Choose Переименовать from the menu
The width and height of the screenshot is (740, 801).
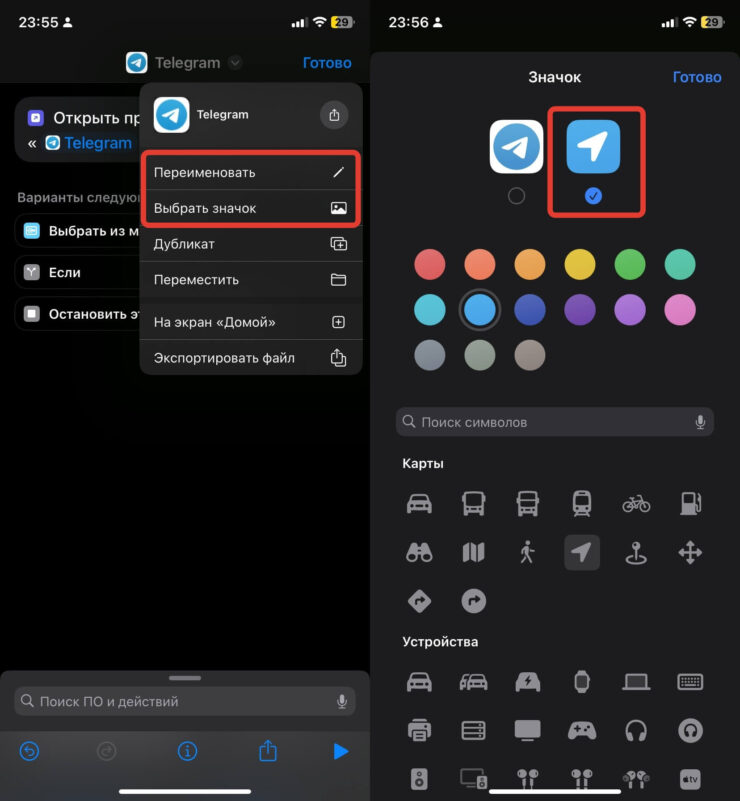pyautogui.click(x=250, y=172)
